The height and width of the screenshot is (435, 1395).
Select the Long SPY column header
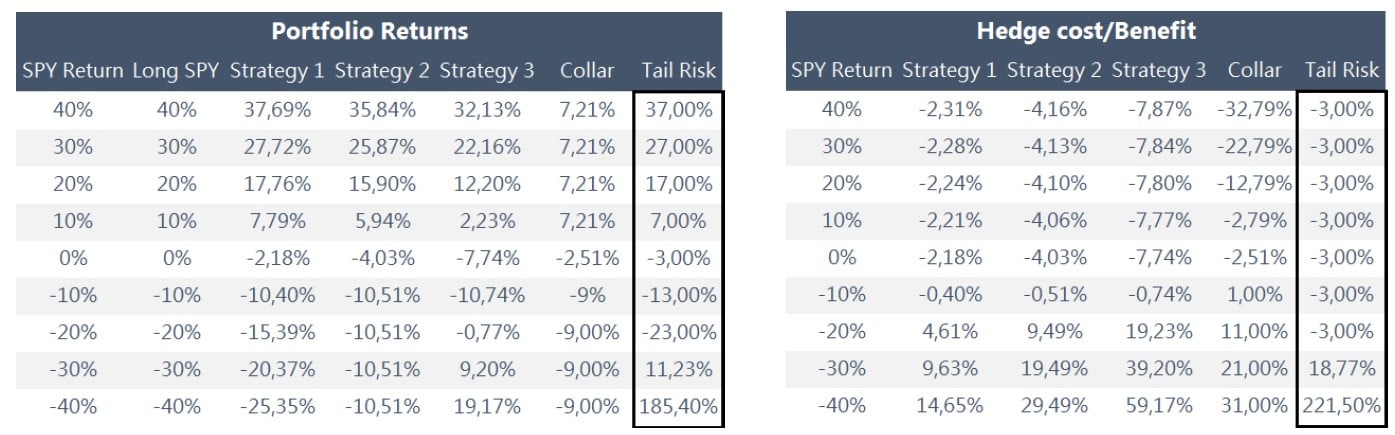pos(177,71)
